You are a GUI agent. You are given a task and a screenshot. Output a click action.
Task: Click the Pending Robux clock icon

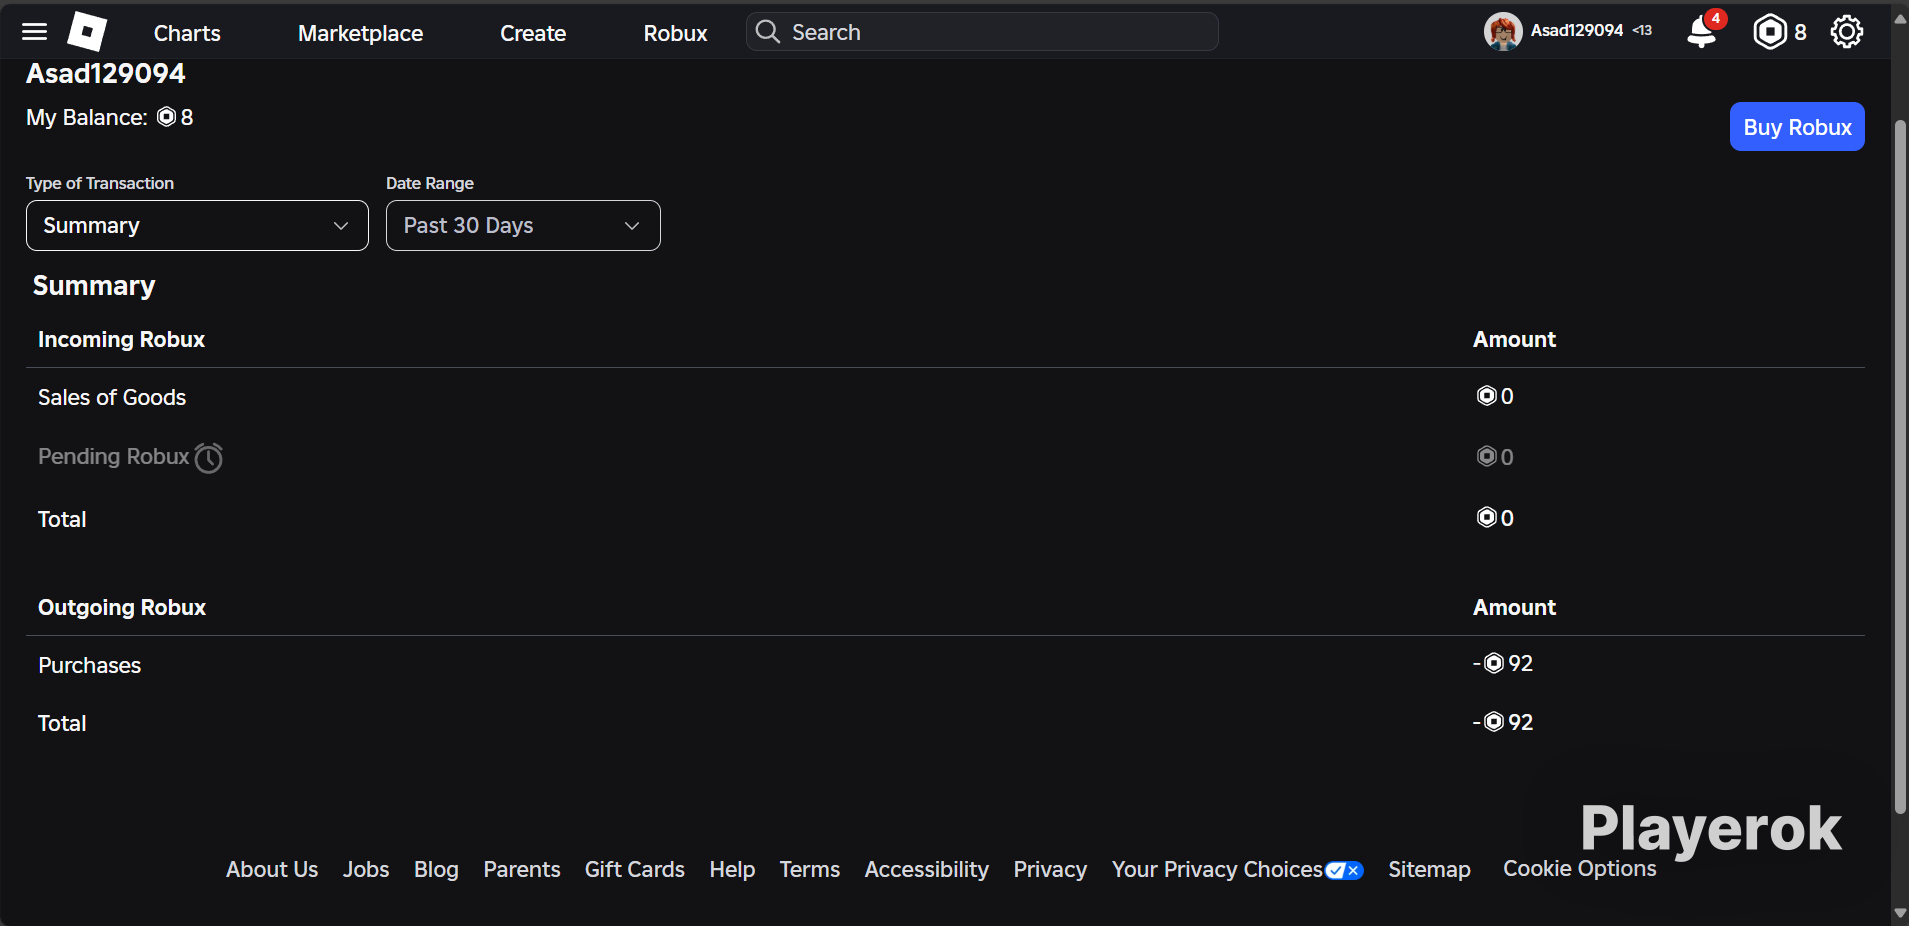[x=209, y=458]
